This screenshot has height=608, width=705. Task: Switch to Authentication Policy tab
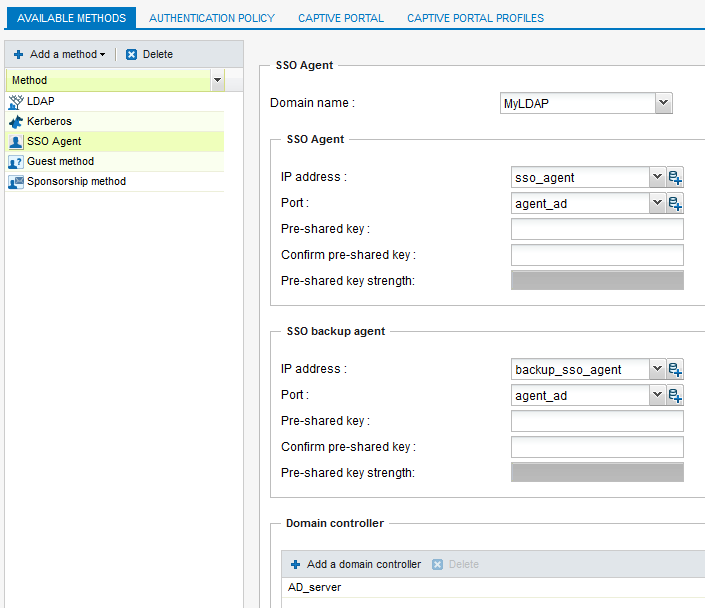pos(212,18)
